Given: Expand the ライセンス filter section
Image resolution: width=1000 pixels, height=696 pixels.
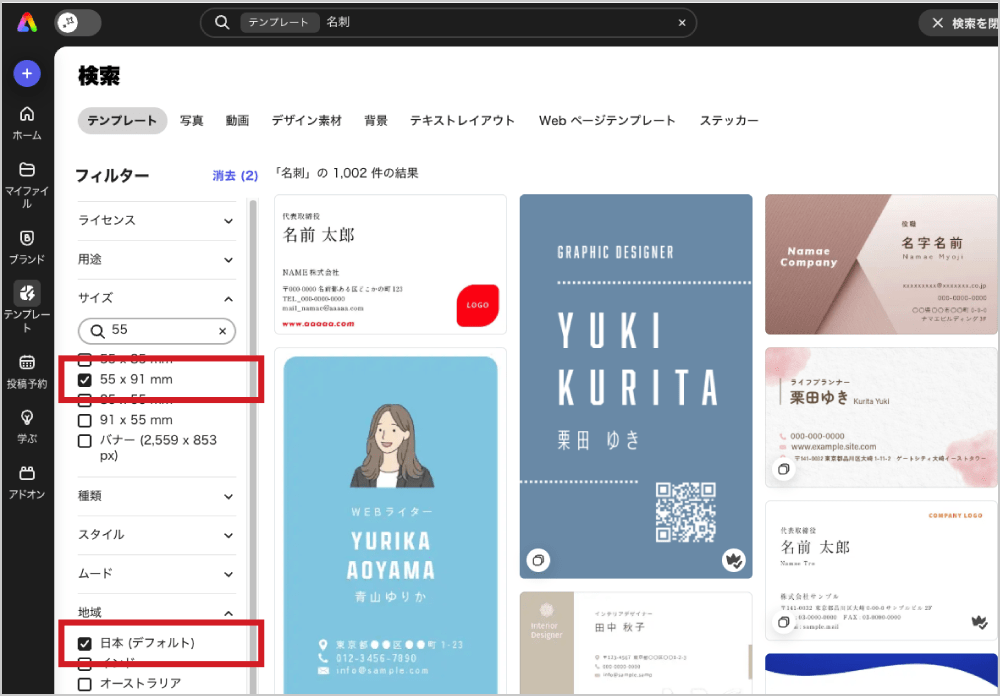Looking at the screenshot, I should (x=228, y=220).
